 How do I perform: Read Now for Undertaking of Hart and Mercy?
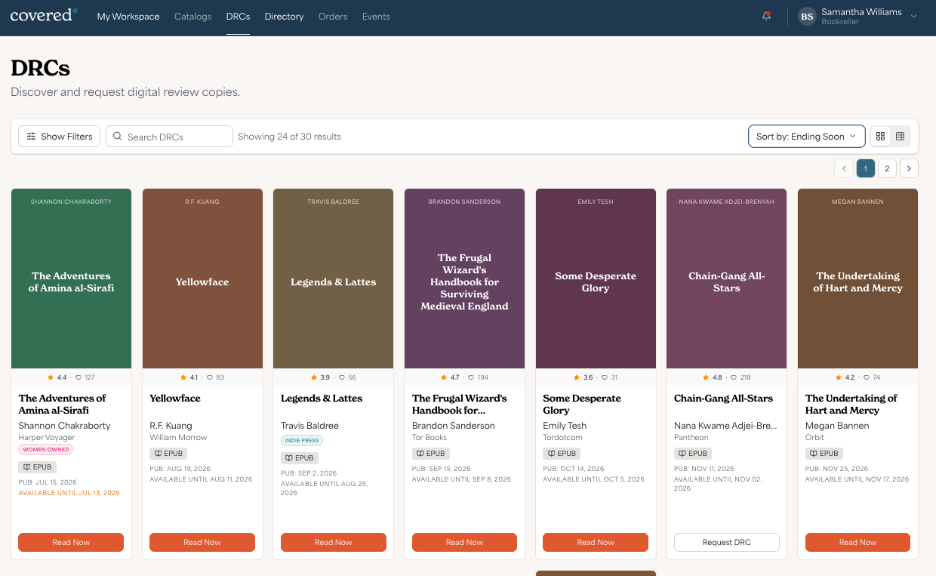(857, 542)
